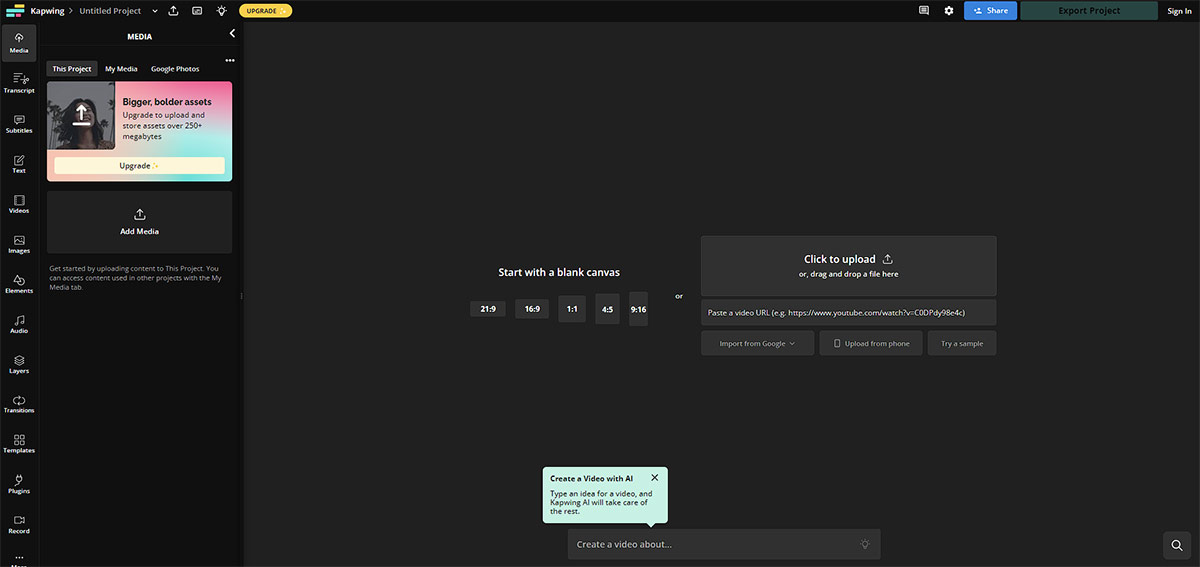The image size is (1200, 567).
Task: Open the Videos library panel
Action: coord(19,203)
